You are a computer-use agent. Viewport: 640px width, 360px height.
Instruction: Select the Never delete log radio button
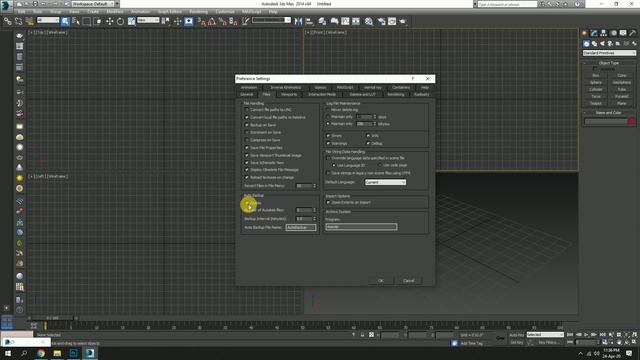click(x=328, y=110)
